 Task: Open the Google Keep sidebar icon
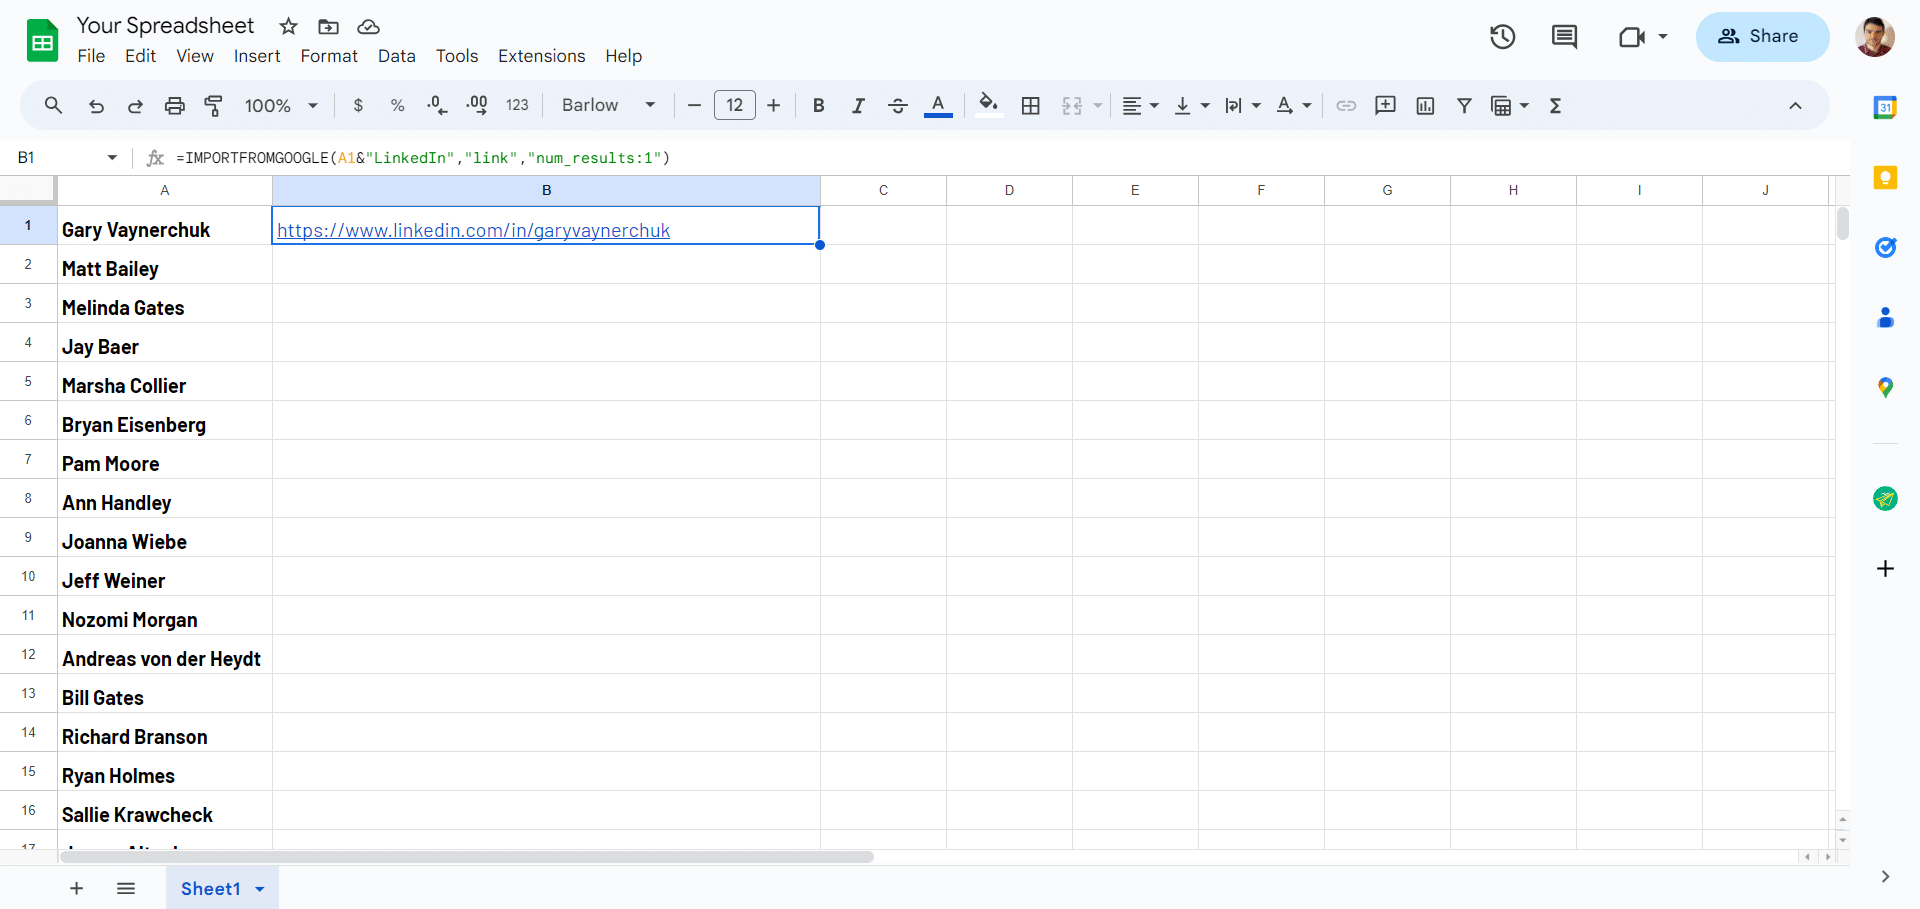click(x=1885, y=178)
